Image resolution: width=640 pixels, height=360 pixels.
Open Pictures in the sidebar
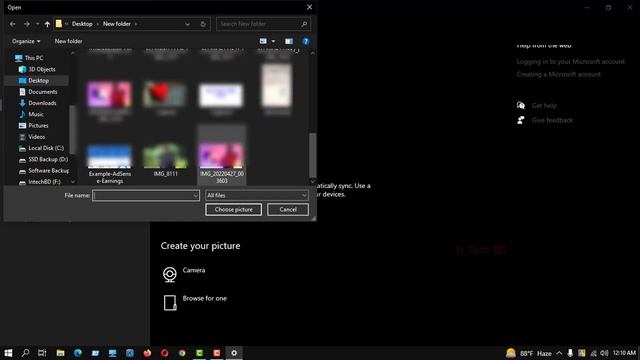[x=34, y=126]
